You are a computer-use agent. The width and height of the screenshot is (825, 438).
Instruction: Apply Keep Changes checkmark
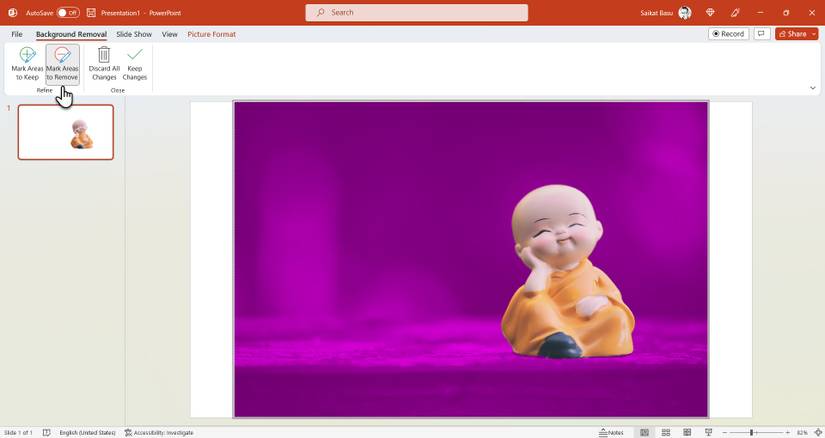[x=135, y=64]
